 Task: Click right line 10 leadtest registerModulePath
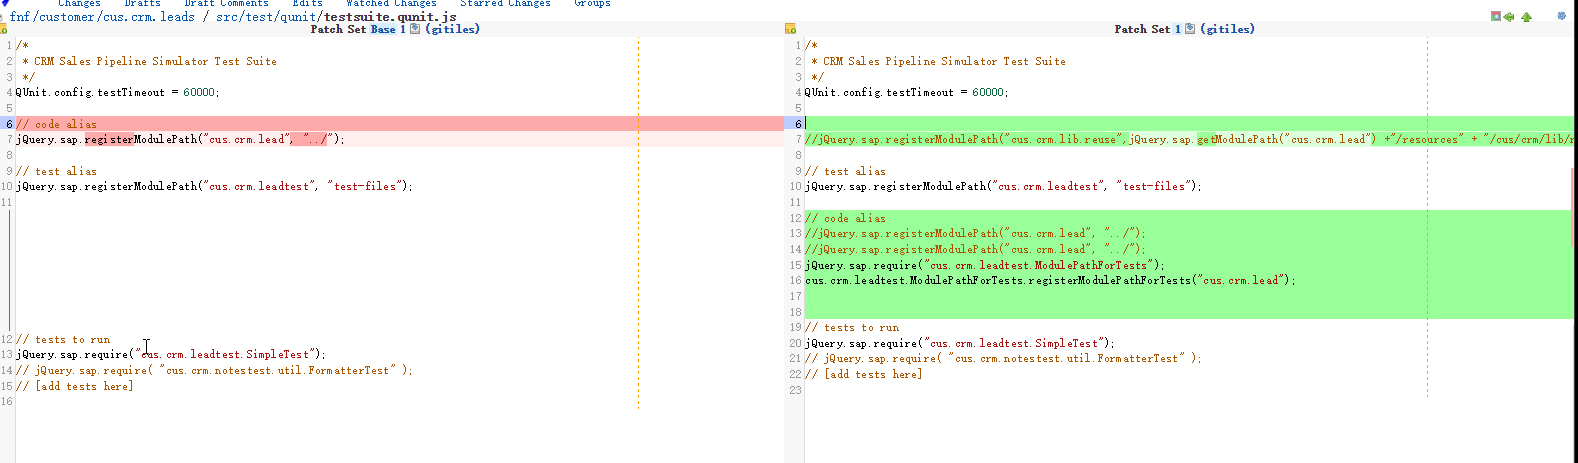(x=1003, y=186)
